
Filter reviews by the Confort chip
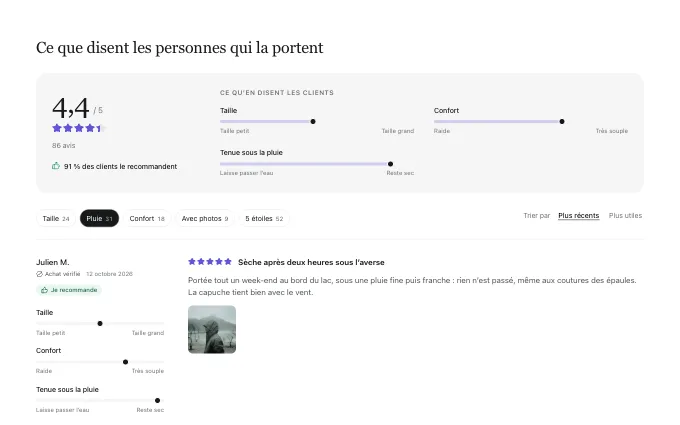(x=147, y=219)
